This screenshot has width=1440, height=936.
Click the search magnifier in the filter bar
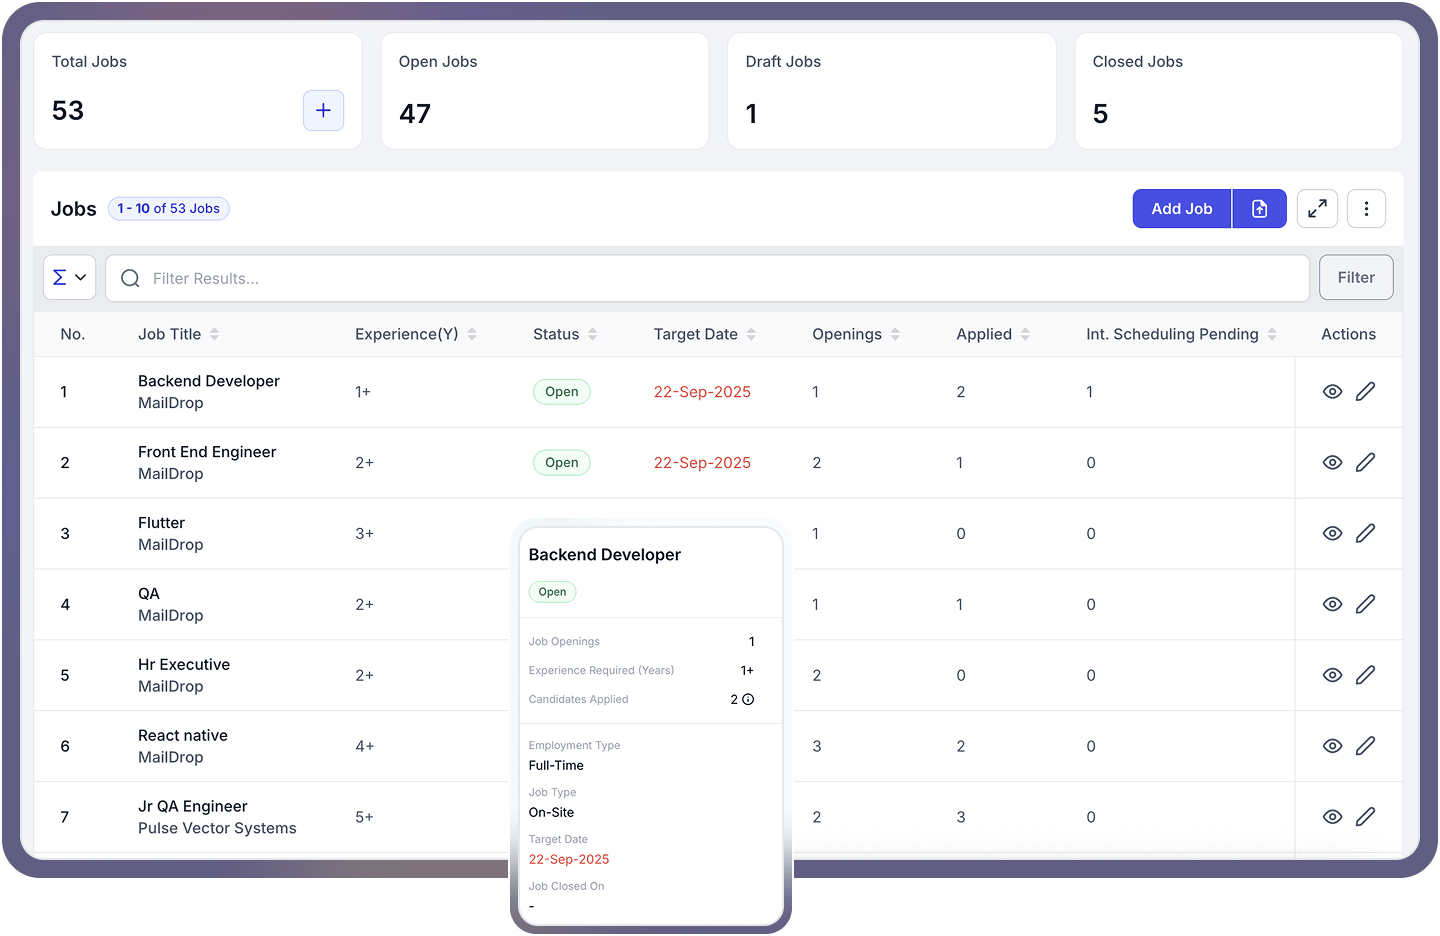click(x=130, y=278)
